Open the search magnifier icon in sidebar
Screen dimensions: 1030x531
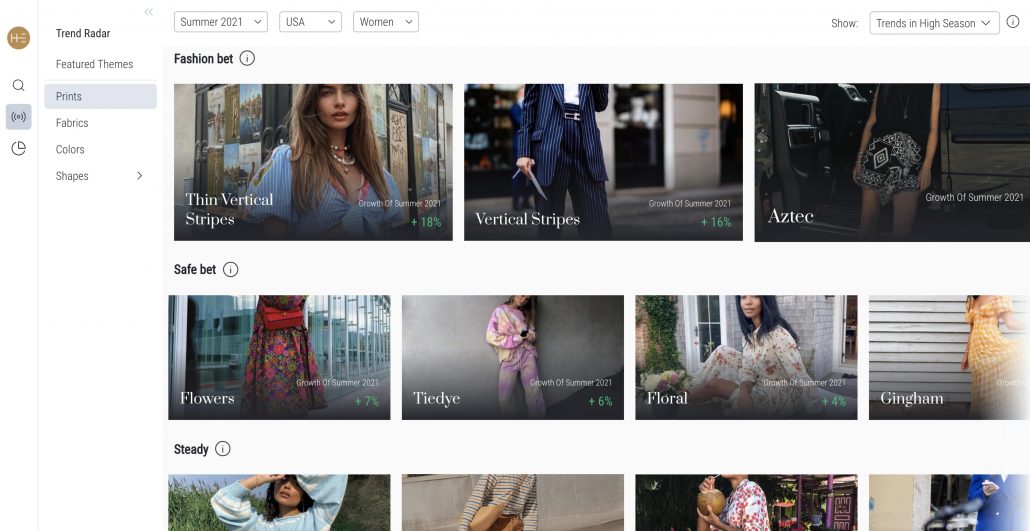[18, 85]
